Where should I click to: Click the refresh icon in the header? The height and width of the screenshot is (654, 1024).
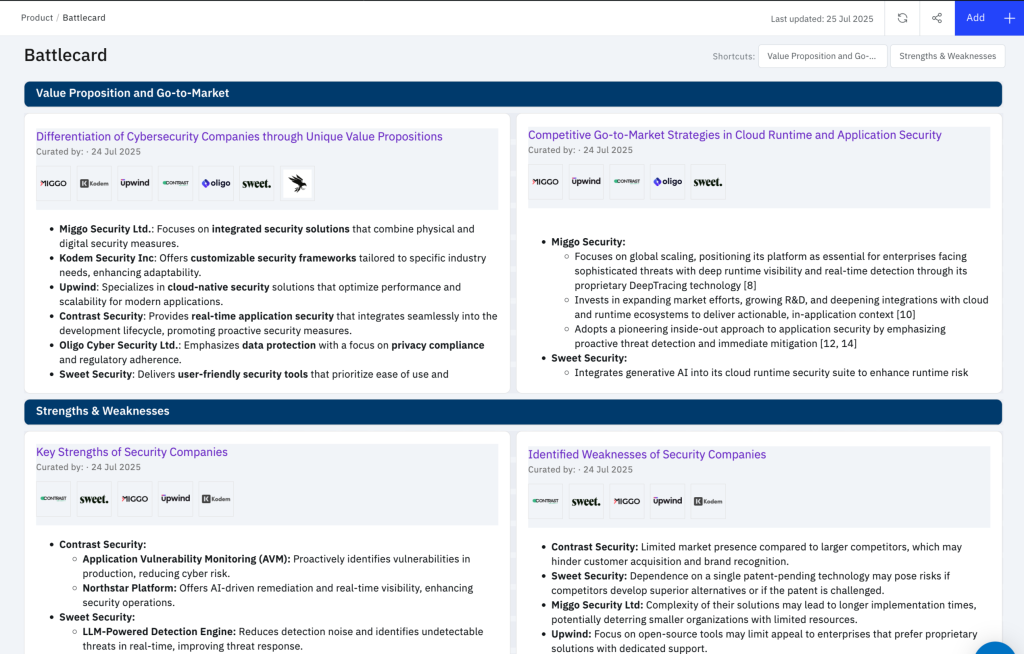[x=902, y=18]
